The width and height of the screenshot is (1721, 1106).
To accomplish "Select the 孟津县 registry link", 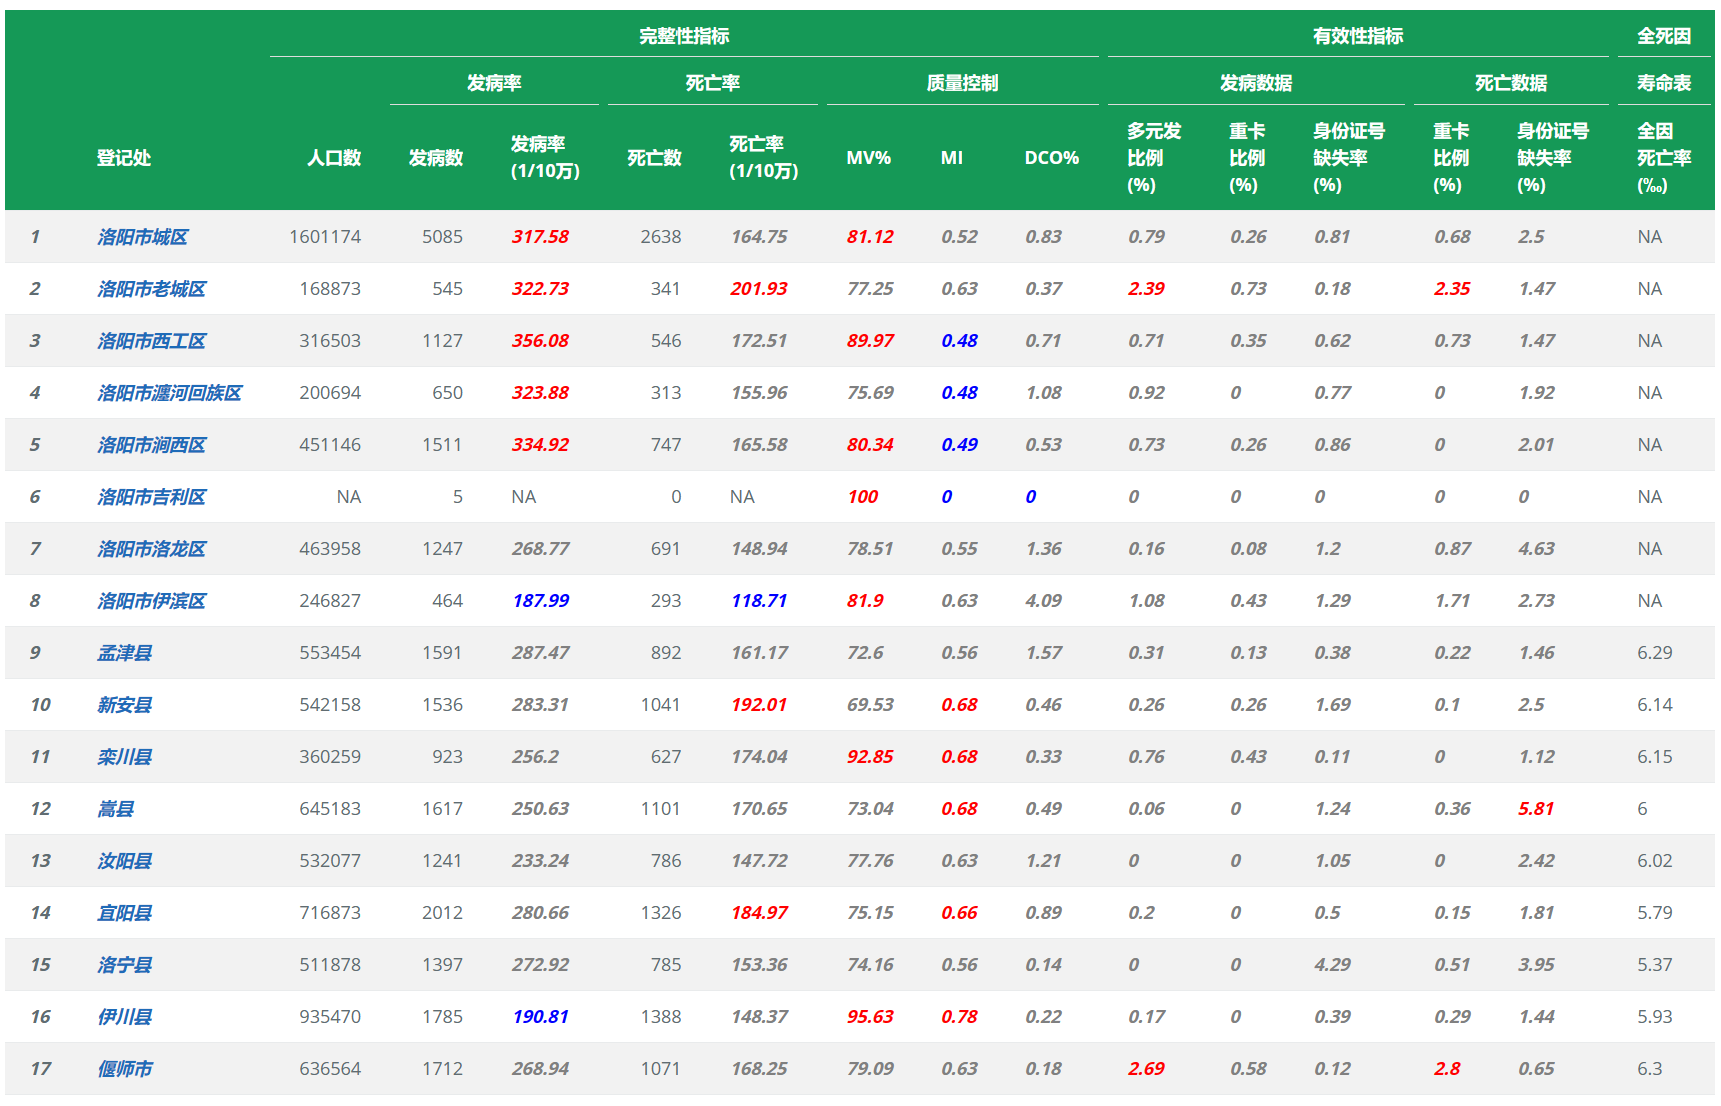I will [x=124, y=653].
